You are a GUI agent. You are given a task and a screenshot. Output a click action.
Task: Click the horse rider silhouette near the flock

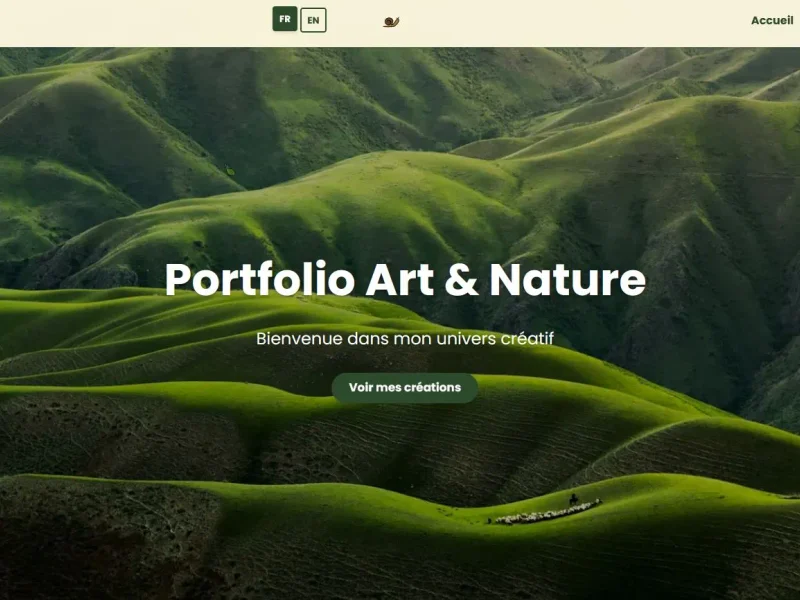pyautogui.click(x=574, y=499)
